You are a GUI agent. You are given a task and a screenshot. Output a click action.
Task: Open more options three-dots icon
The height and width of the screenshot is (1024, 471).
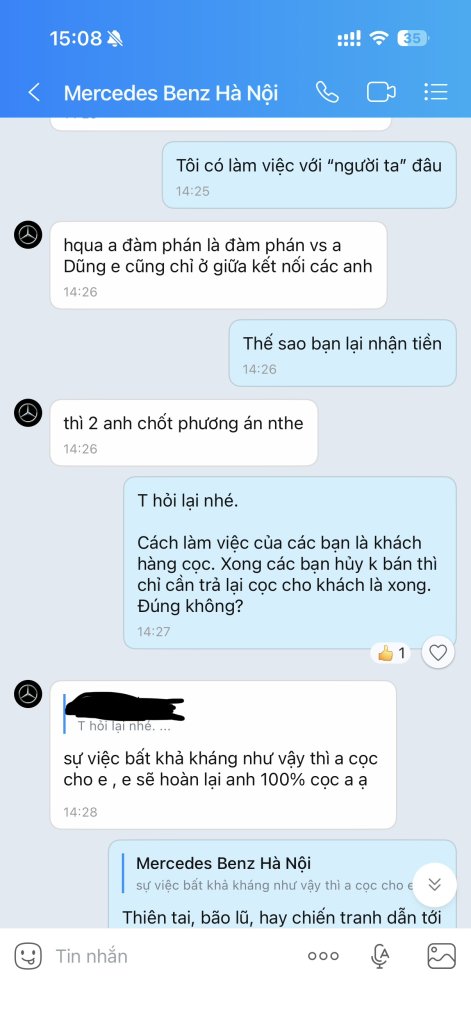click(x=323, y=956)
